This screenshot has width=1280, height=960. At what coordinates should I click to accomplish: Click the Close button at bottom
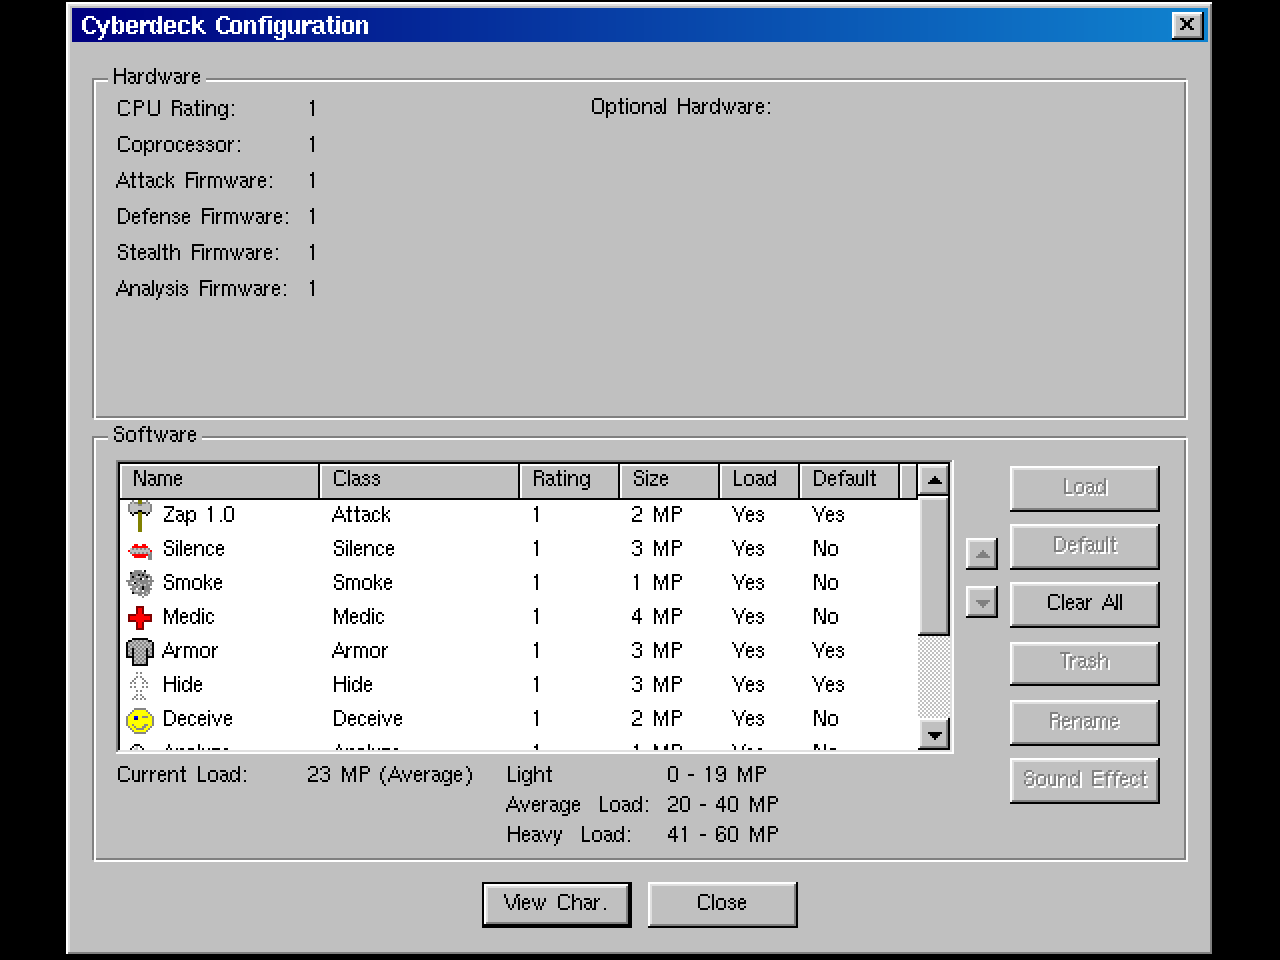coord(722,904)
